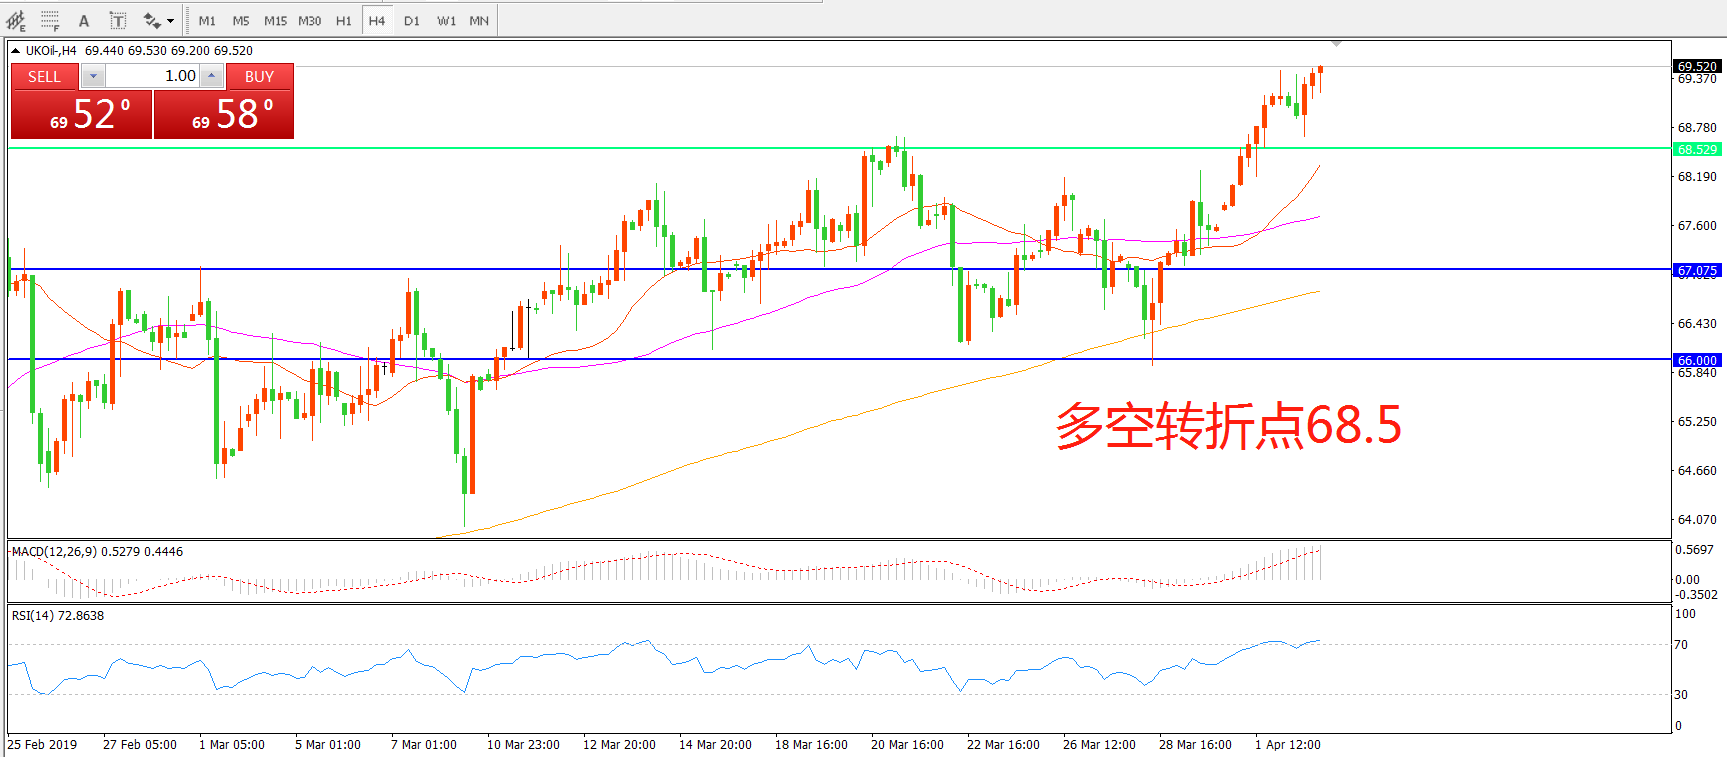This screenshot has height=757, width=1727.
Task: Collapse the one-click trading panel triangle
Action: (x=15, y=50)
